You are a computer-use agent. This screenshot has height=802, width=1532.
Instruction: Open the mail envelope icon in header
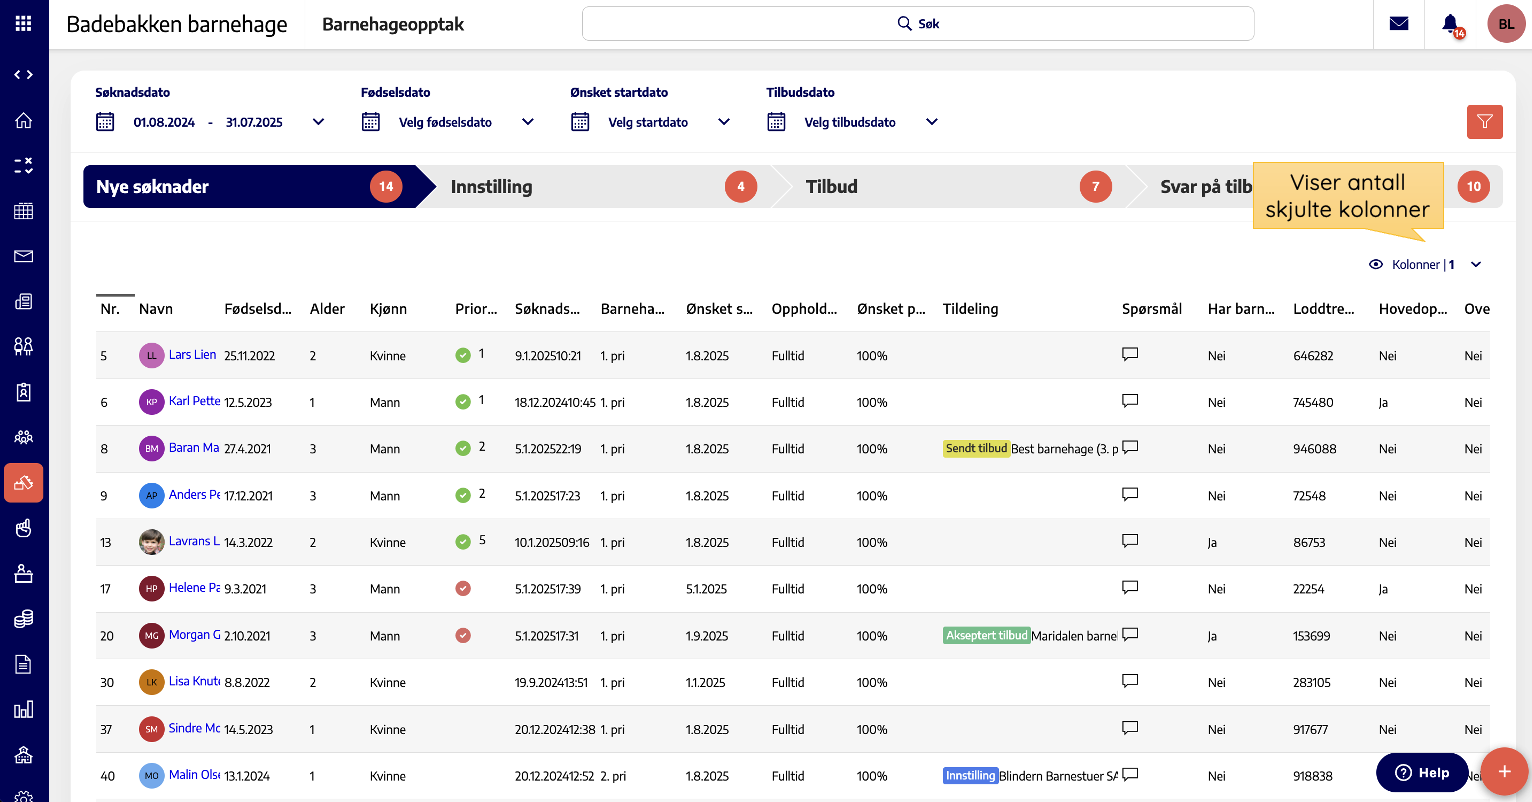point(1399,24)
